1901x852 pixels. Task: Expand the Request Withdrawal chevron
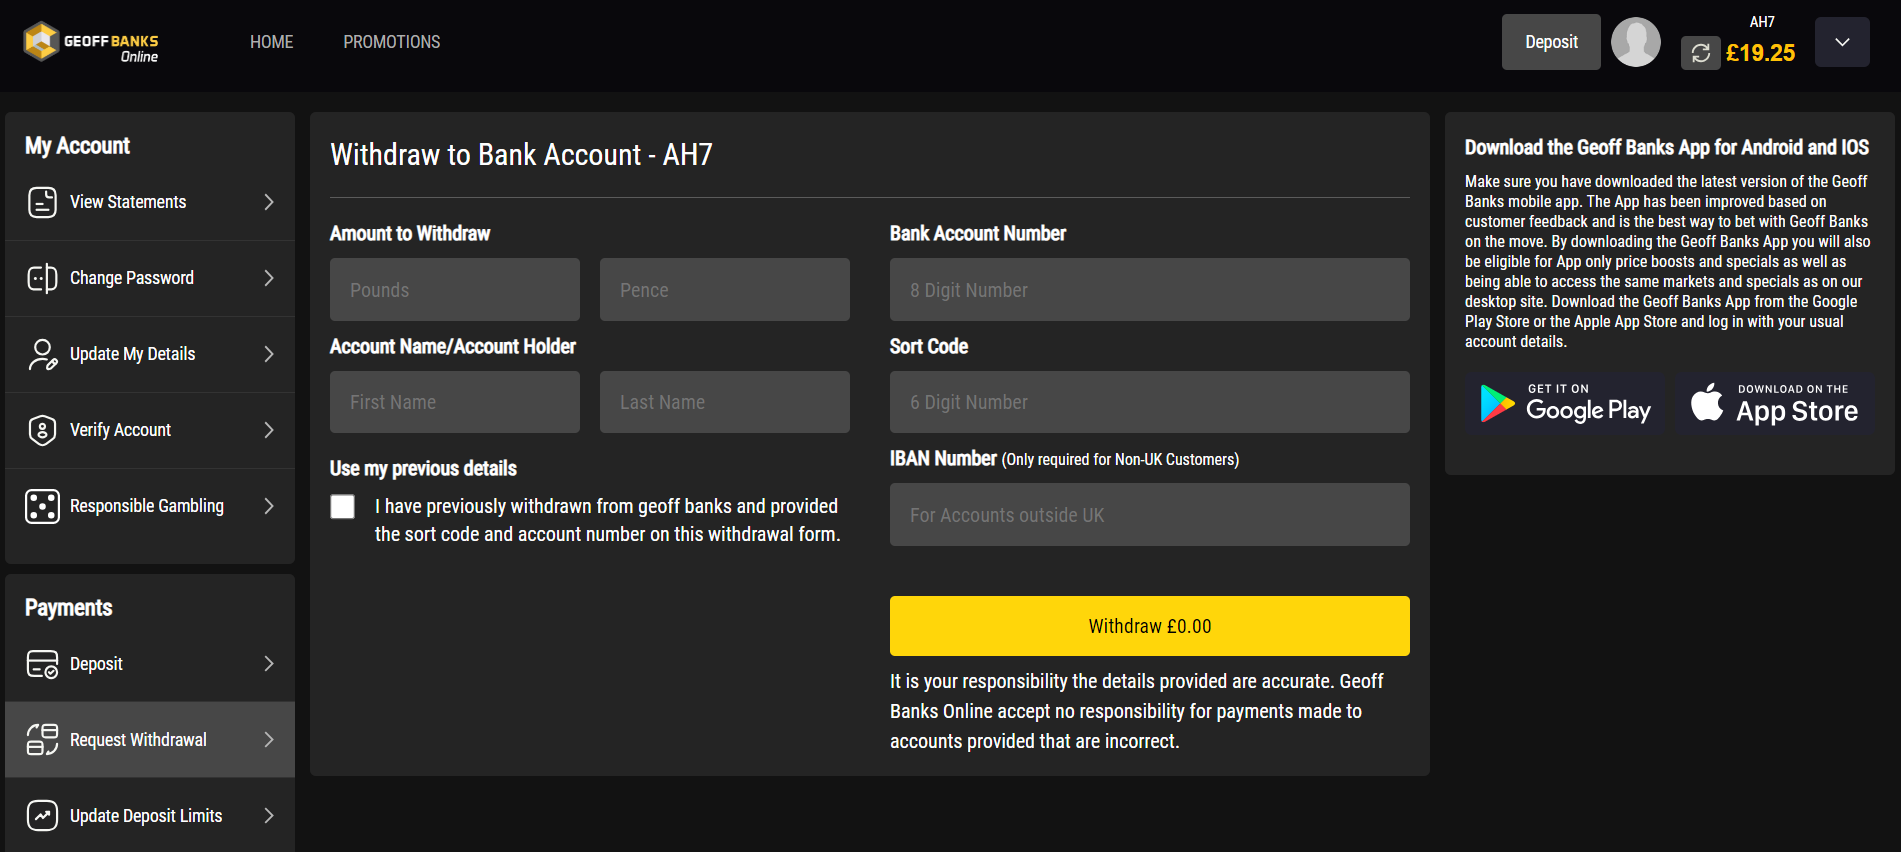coord(269,740)
